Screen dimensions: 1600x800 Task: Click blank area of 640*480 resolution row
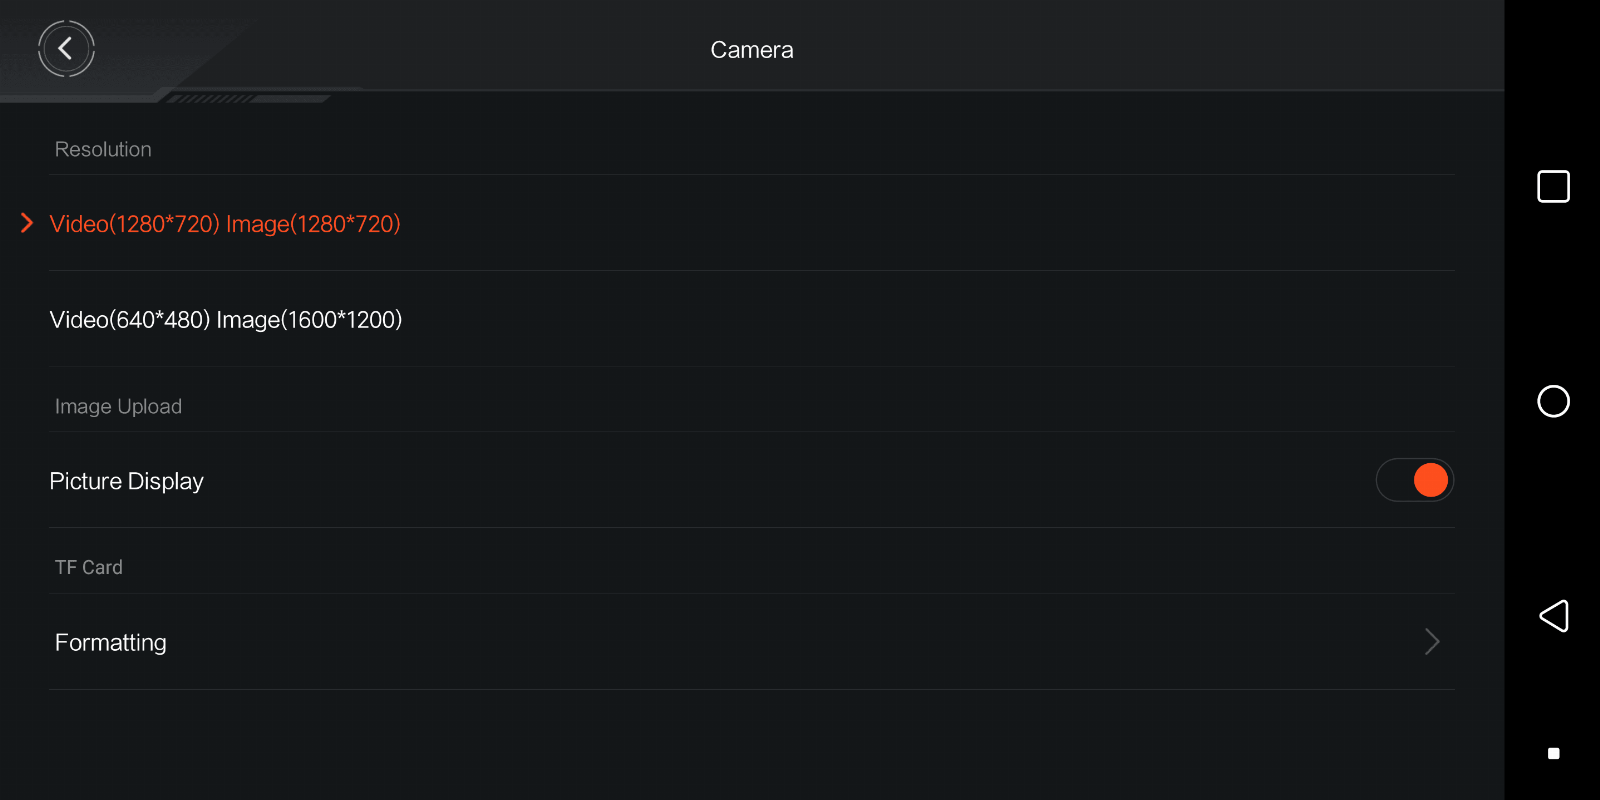[x=900, y=320]
